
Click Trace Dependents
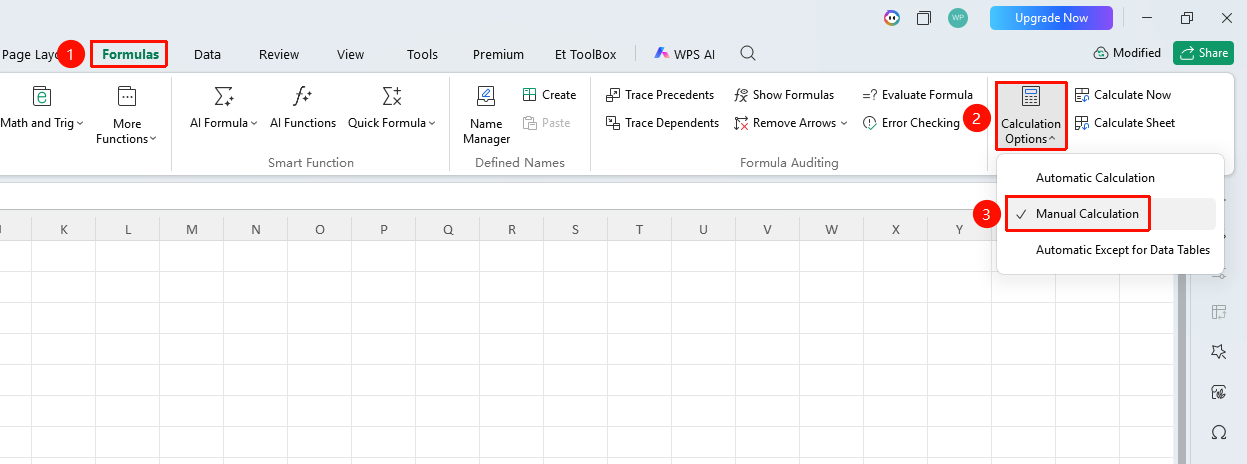[662, 123]
